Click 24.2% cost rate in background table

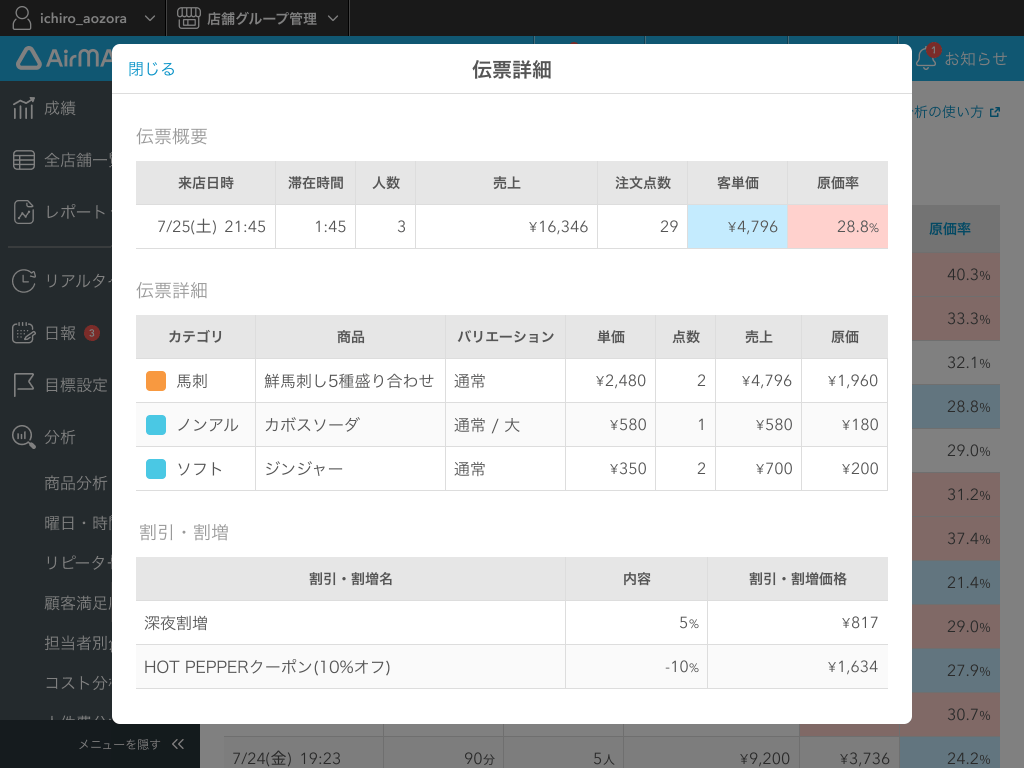point(968,758)
